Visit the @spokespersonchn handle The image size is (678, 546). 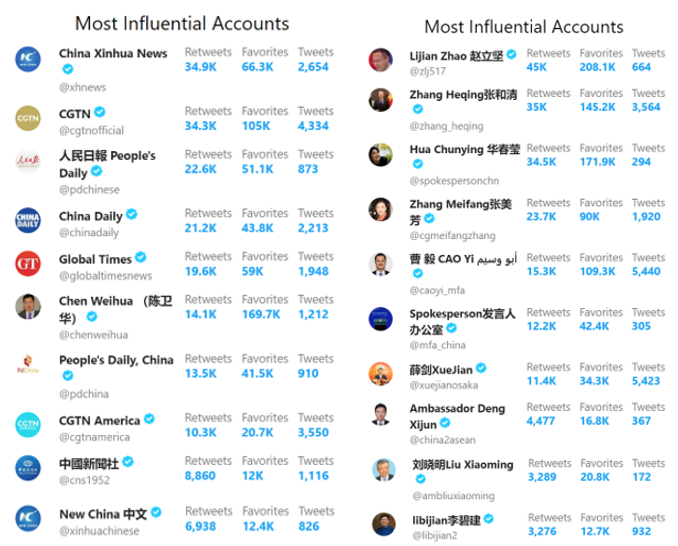point(454,181)
